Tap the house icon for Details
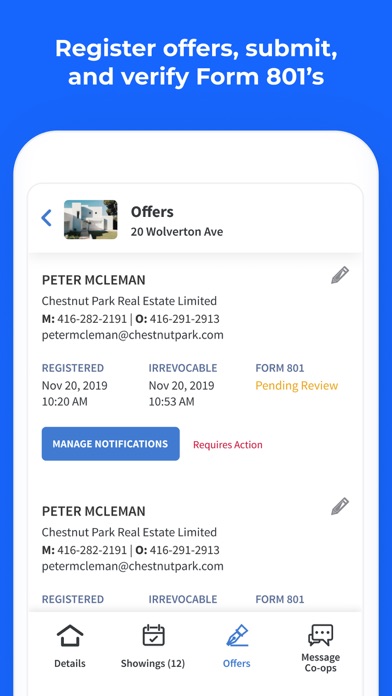This screenshot has width=392, height=696. pos(70,635)
